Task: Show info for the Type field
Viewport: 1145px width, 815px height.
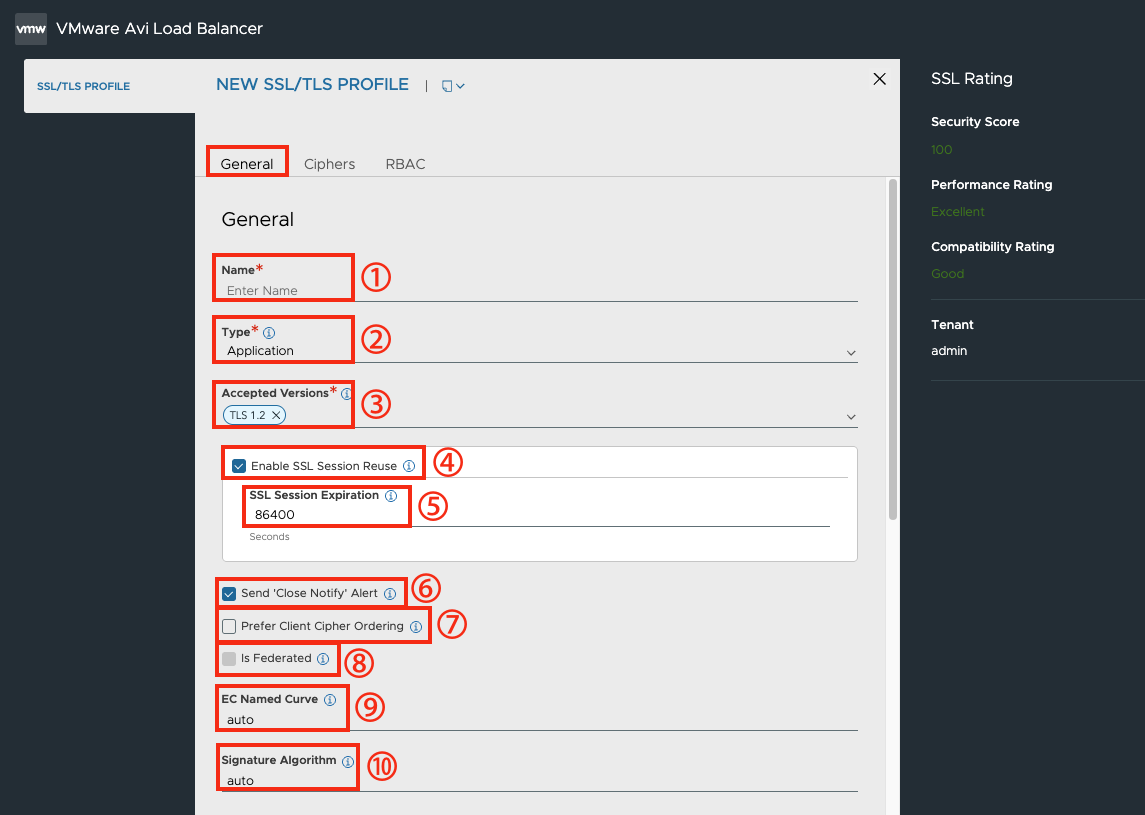Action: coord(269,333)
